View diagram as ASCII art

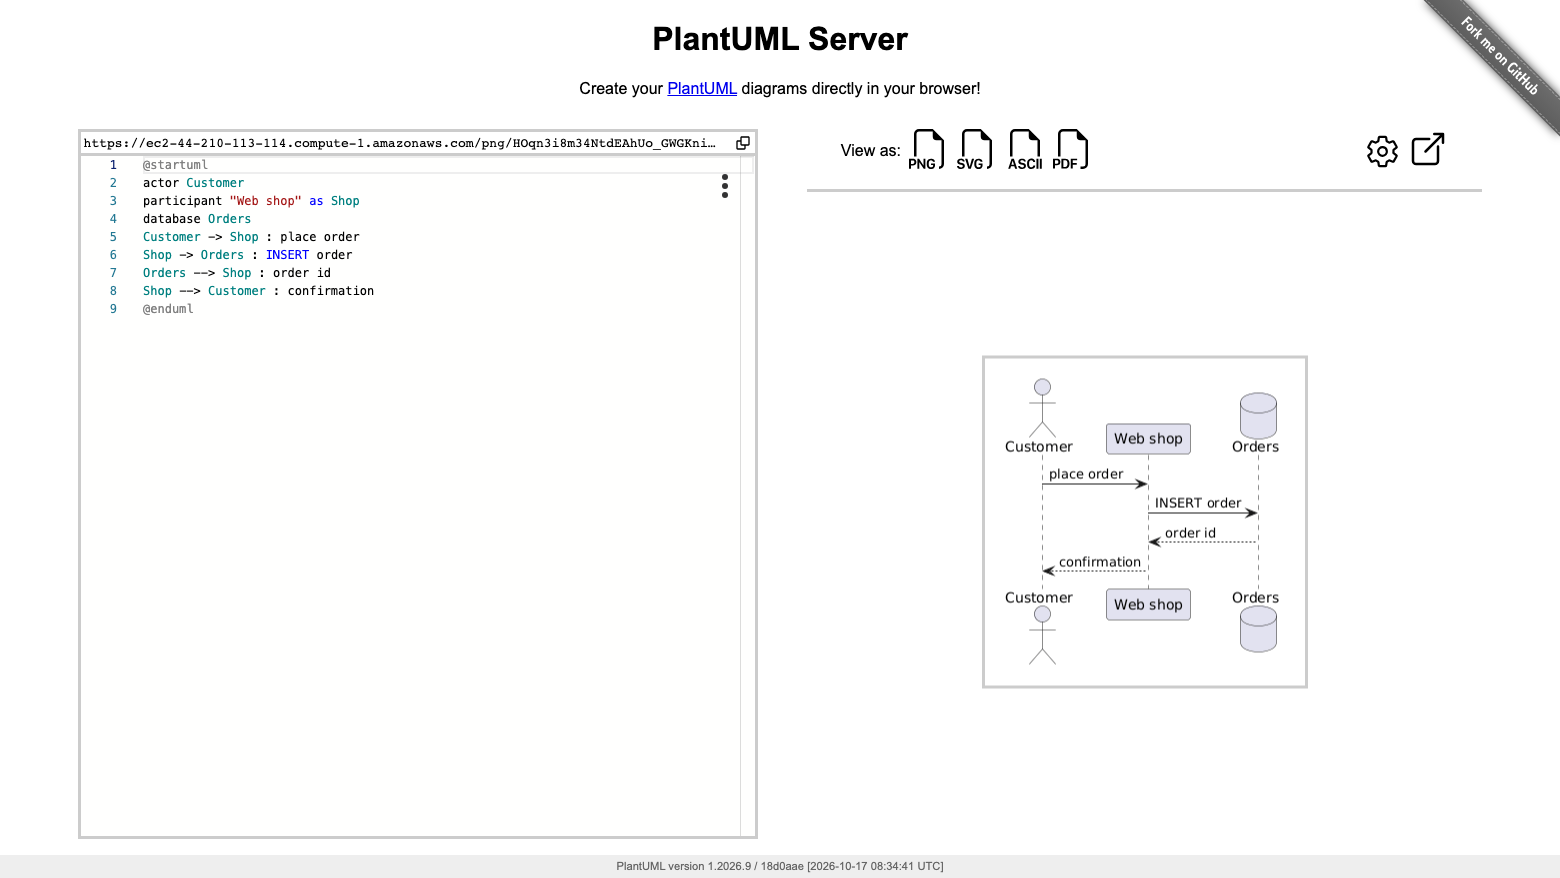pyautogui.click(x=1025, y=150)
